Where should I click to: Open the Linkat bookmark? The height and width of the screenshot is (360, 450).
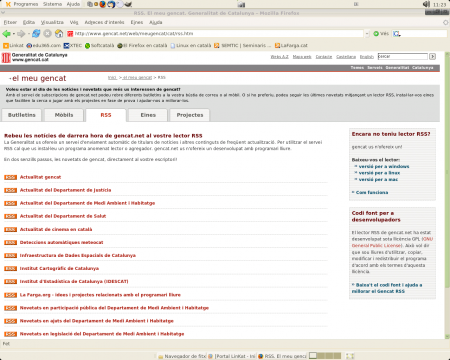[x=13, y=45]
